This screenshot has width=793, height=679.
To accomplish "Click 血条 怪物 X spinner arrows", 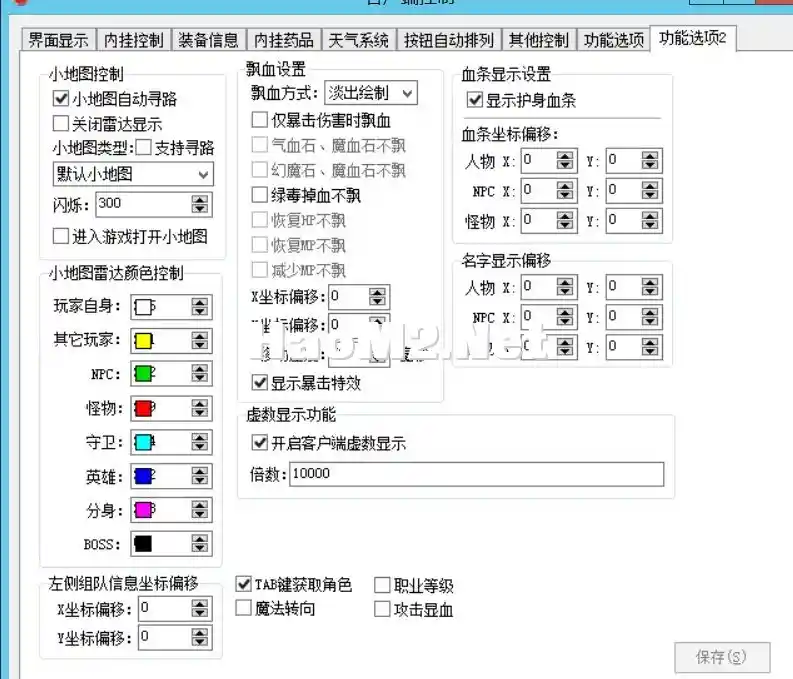I will (565, 221).
